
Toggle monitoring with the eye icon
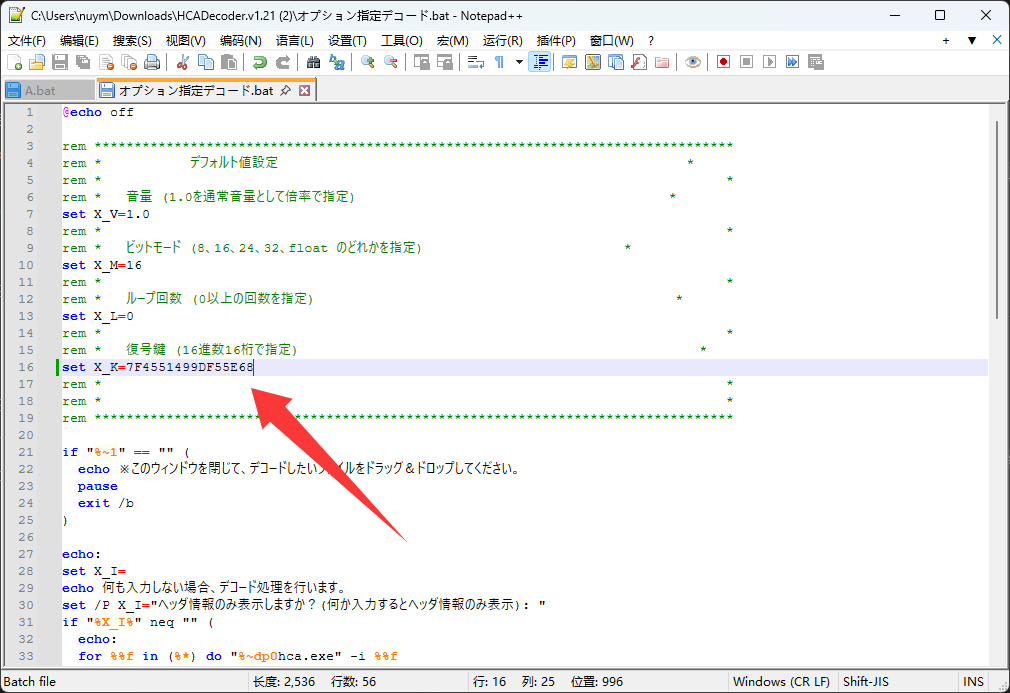coord(692,62)
